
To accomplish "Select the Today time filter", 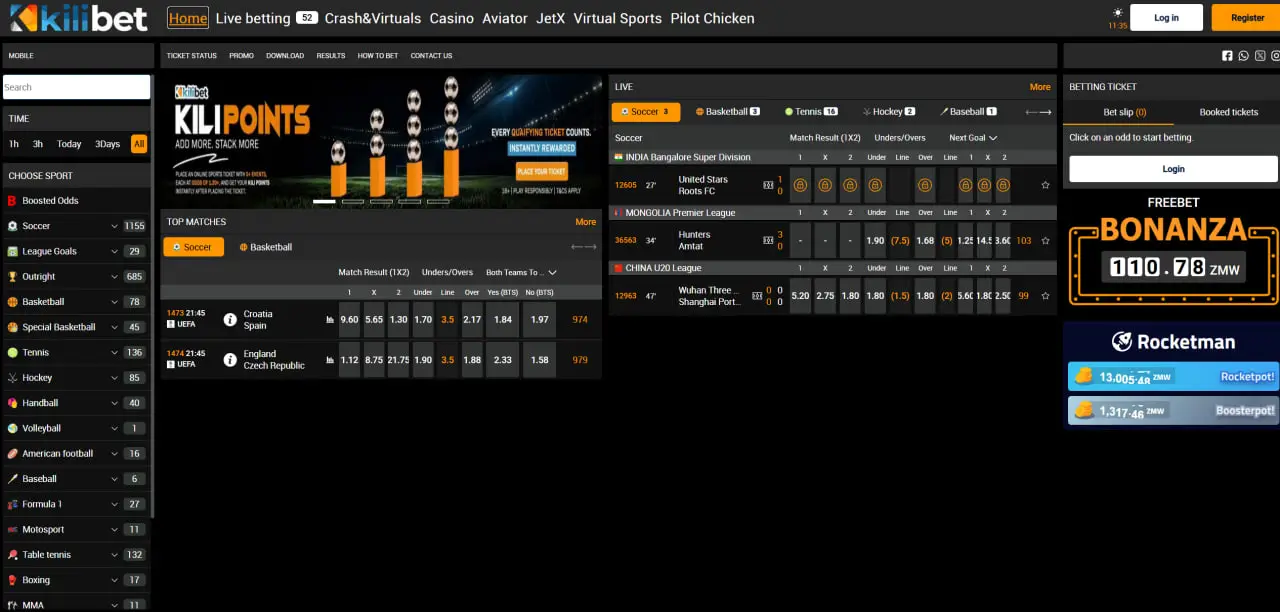I will tap(69, 144).
